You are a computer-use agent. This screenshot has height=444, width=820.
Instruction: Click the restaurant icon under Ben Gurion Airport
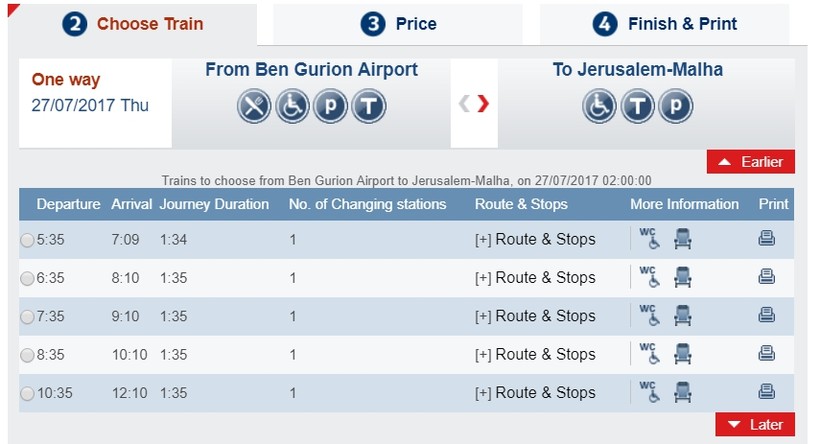254,106
